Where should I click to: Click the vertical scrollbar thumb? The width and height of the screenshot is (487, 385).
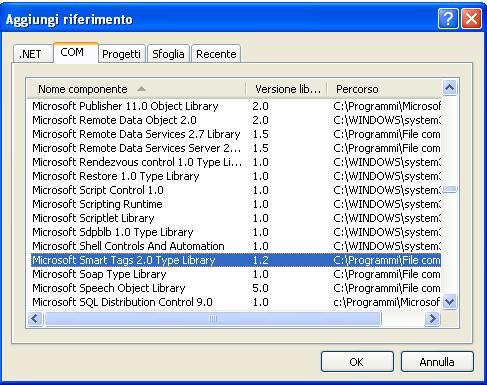[450, 189]
